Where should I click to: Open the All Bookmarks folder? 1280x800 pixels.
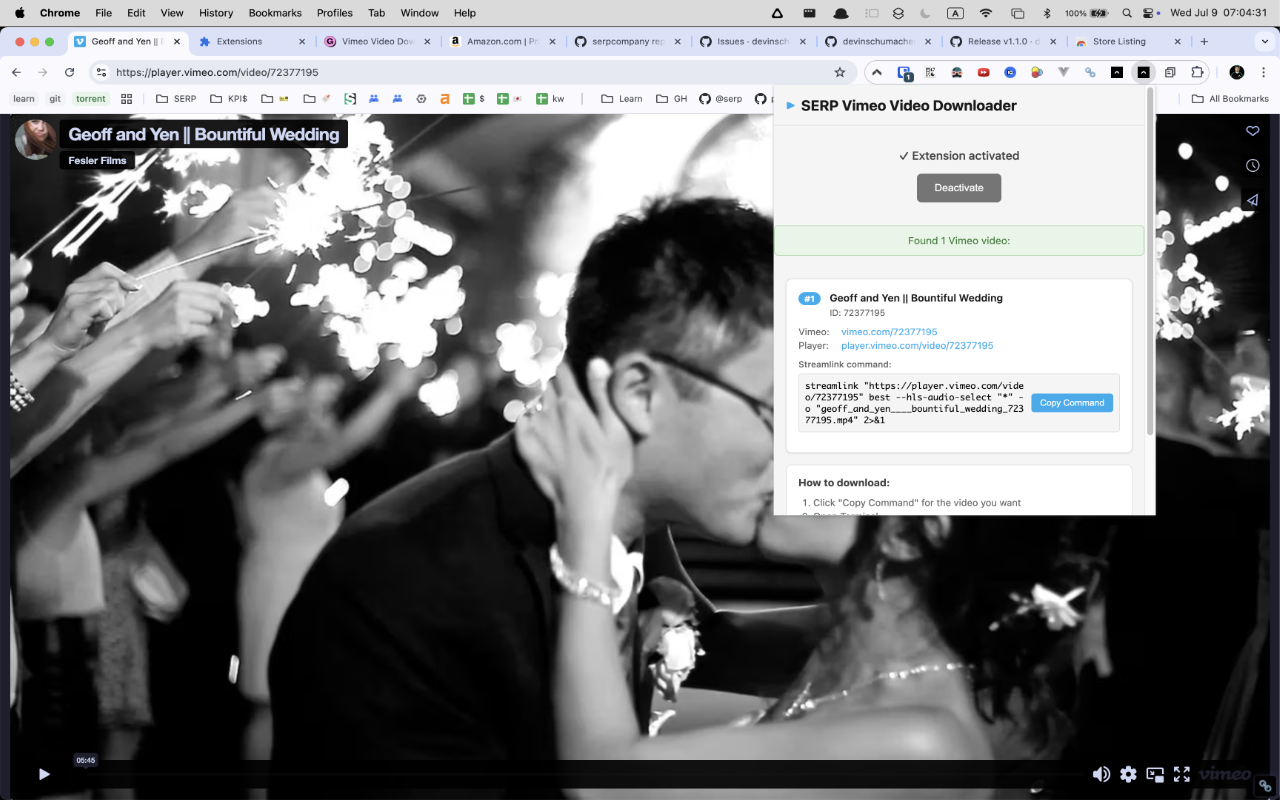point(1230,99)
